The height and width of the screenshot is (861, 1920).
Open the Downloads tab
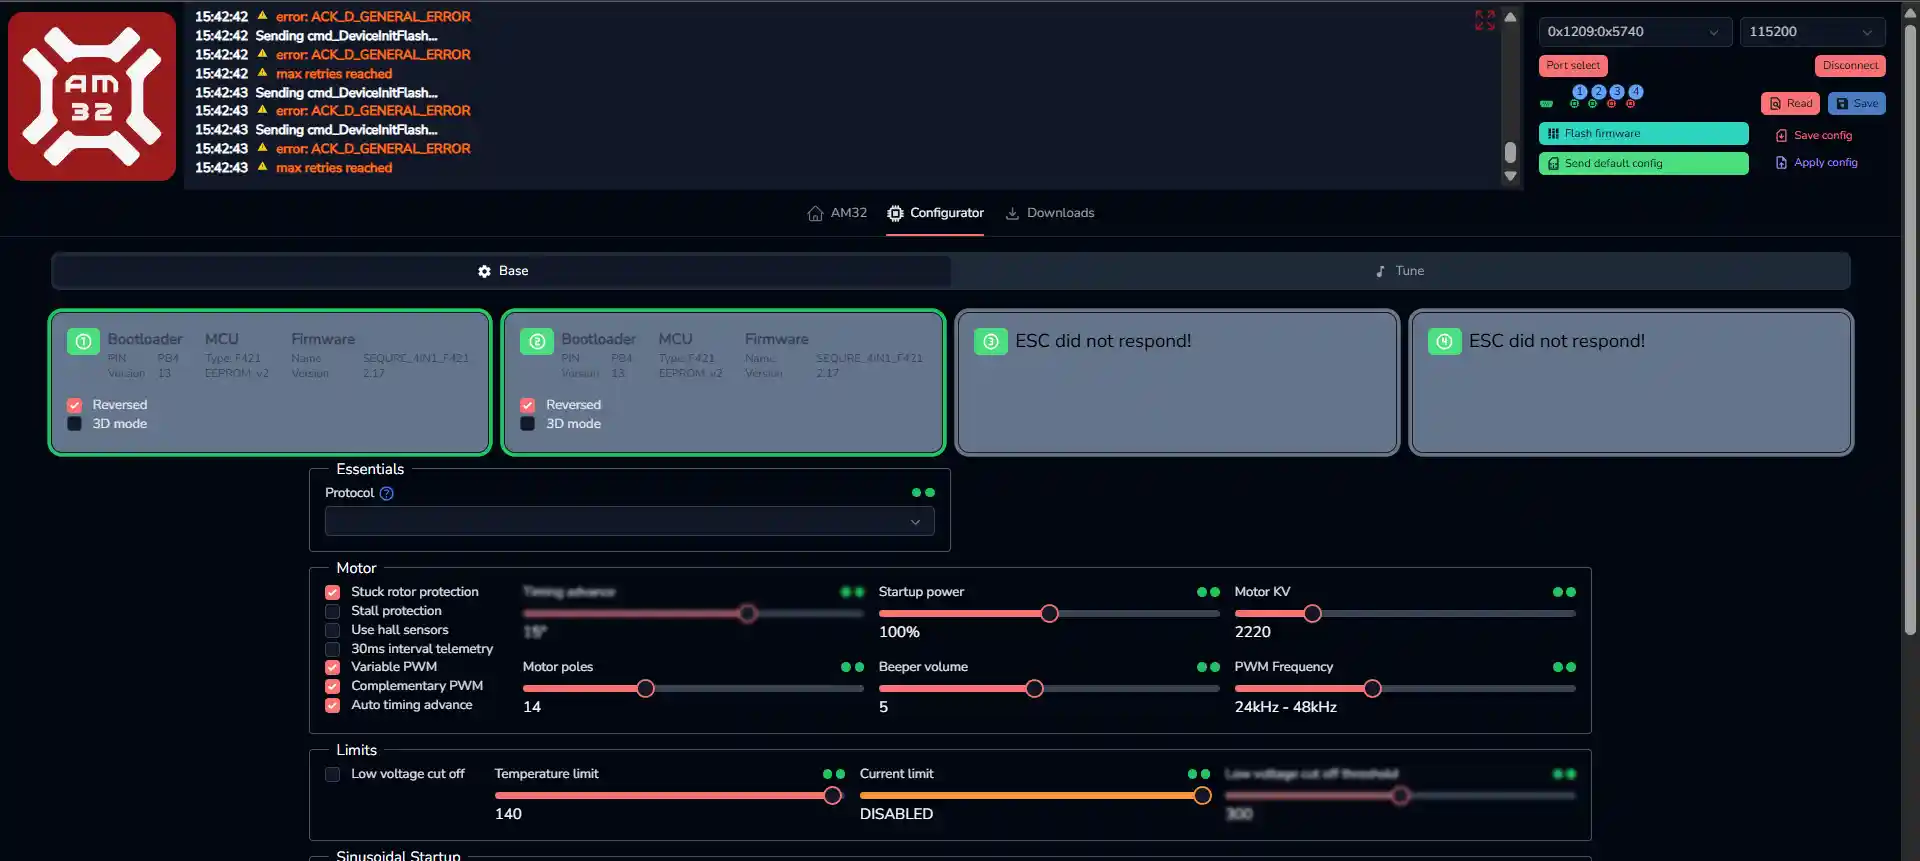pyautogui.click(x=1050, y=213)
